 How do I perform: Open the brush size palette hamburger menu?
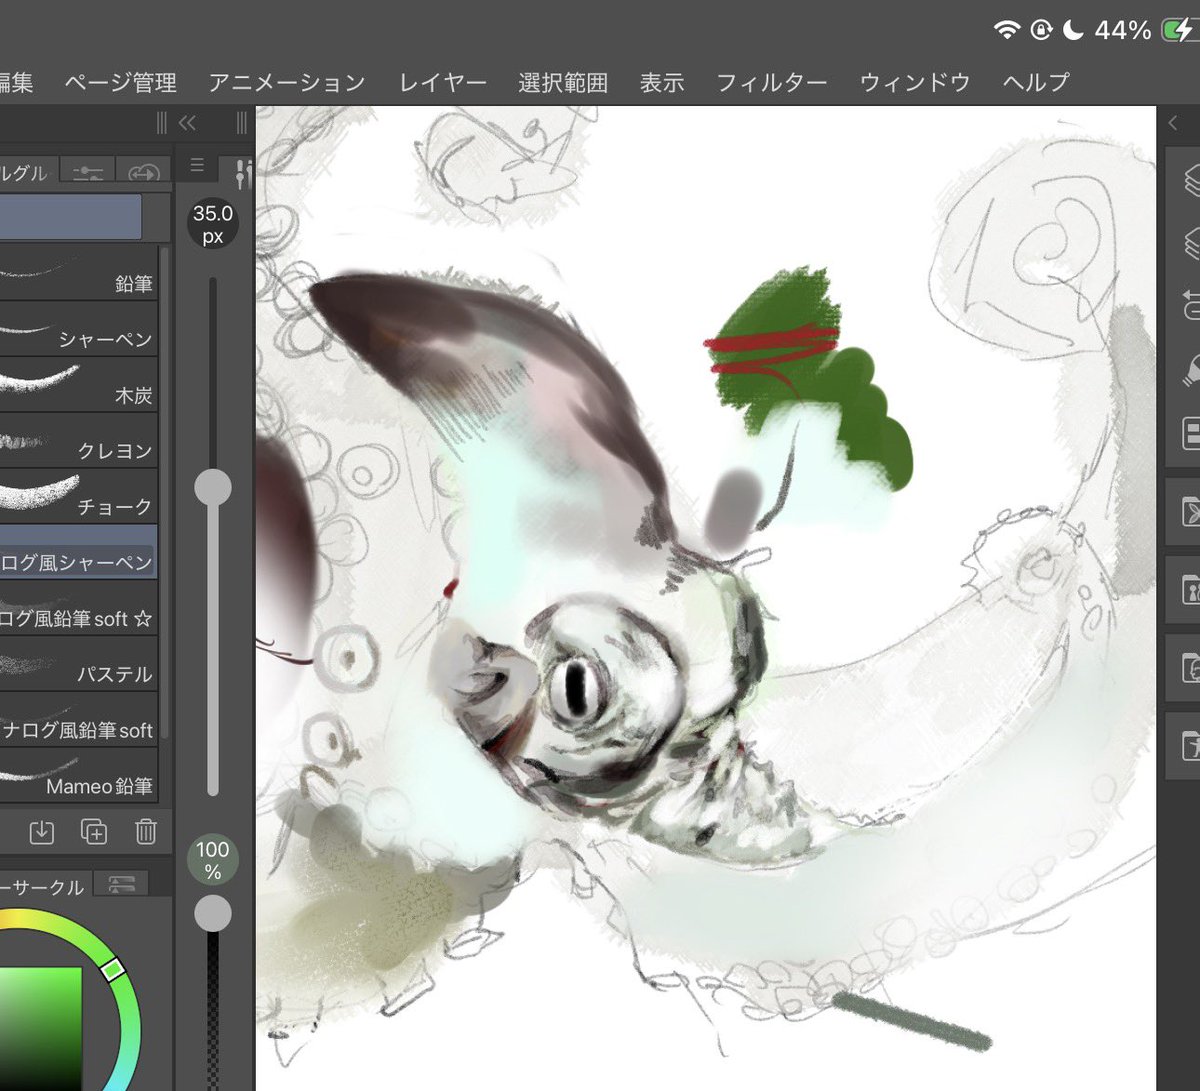click(x=197, y=165)
